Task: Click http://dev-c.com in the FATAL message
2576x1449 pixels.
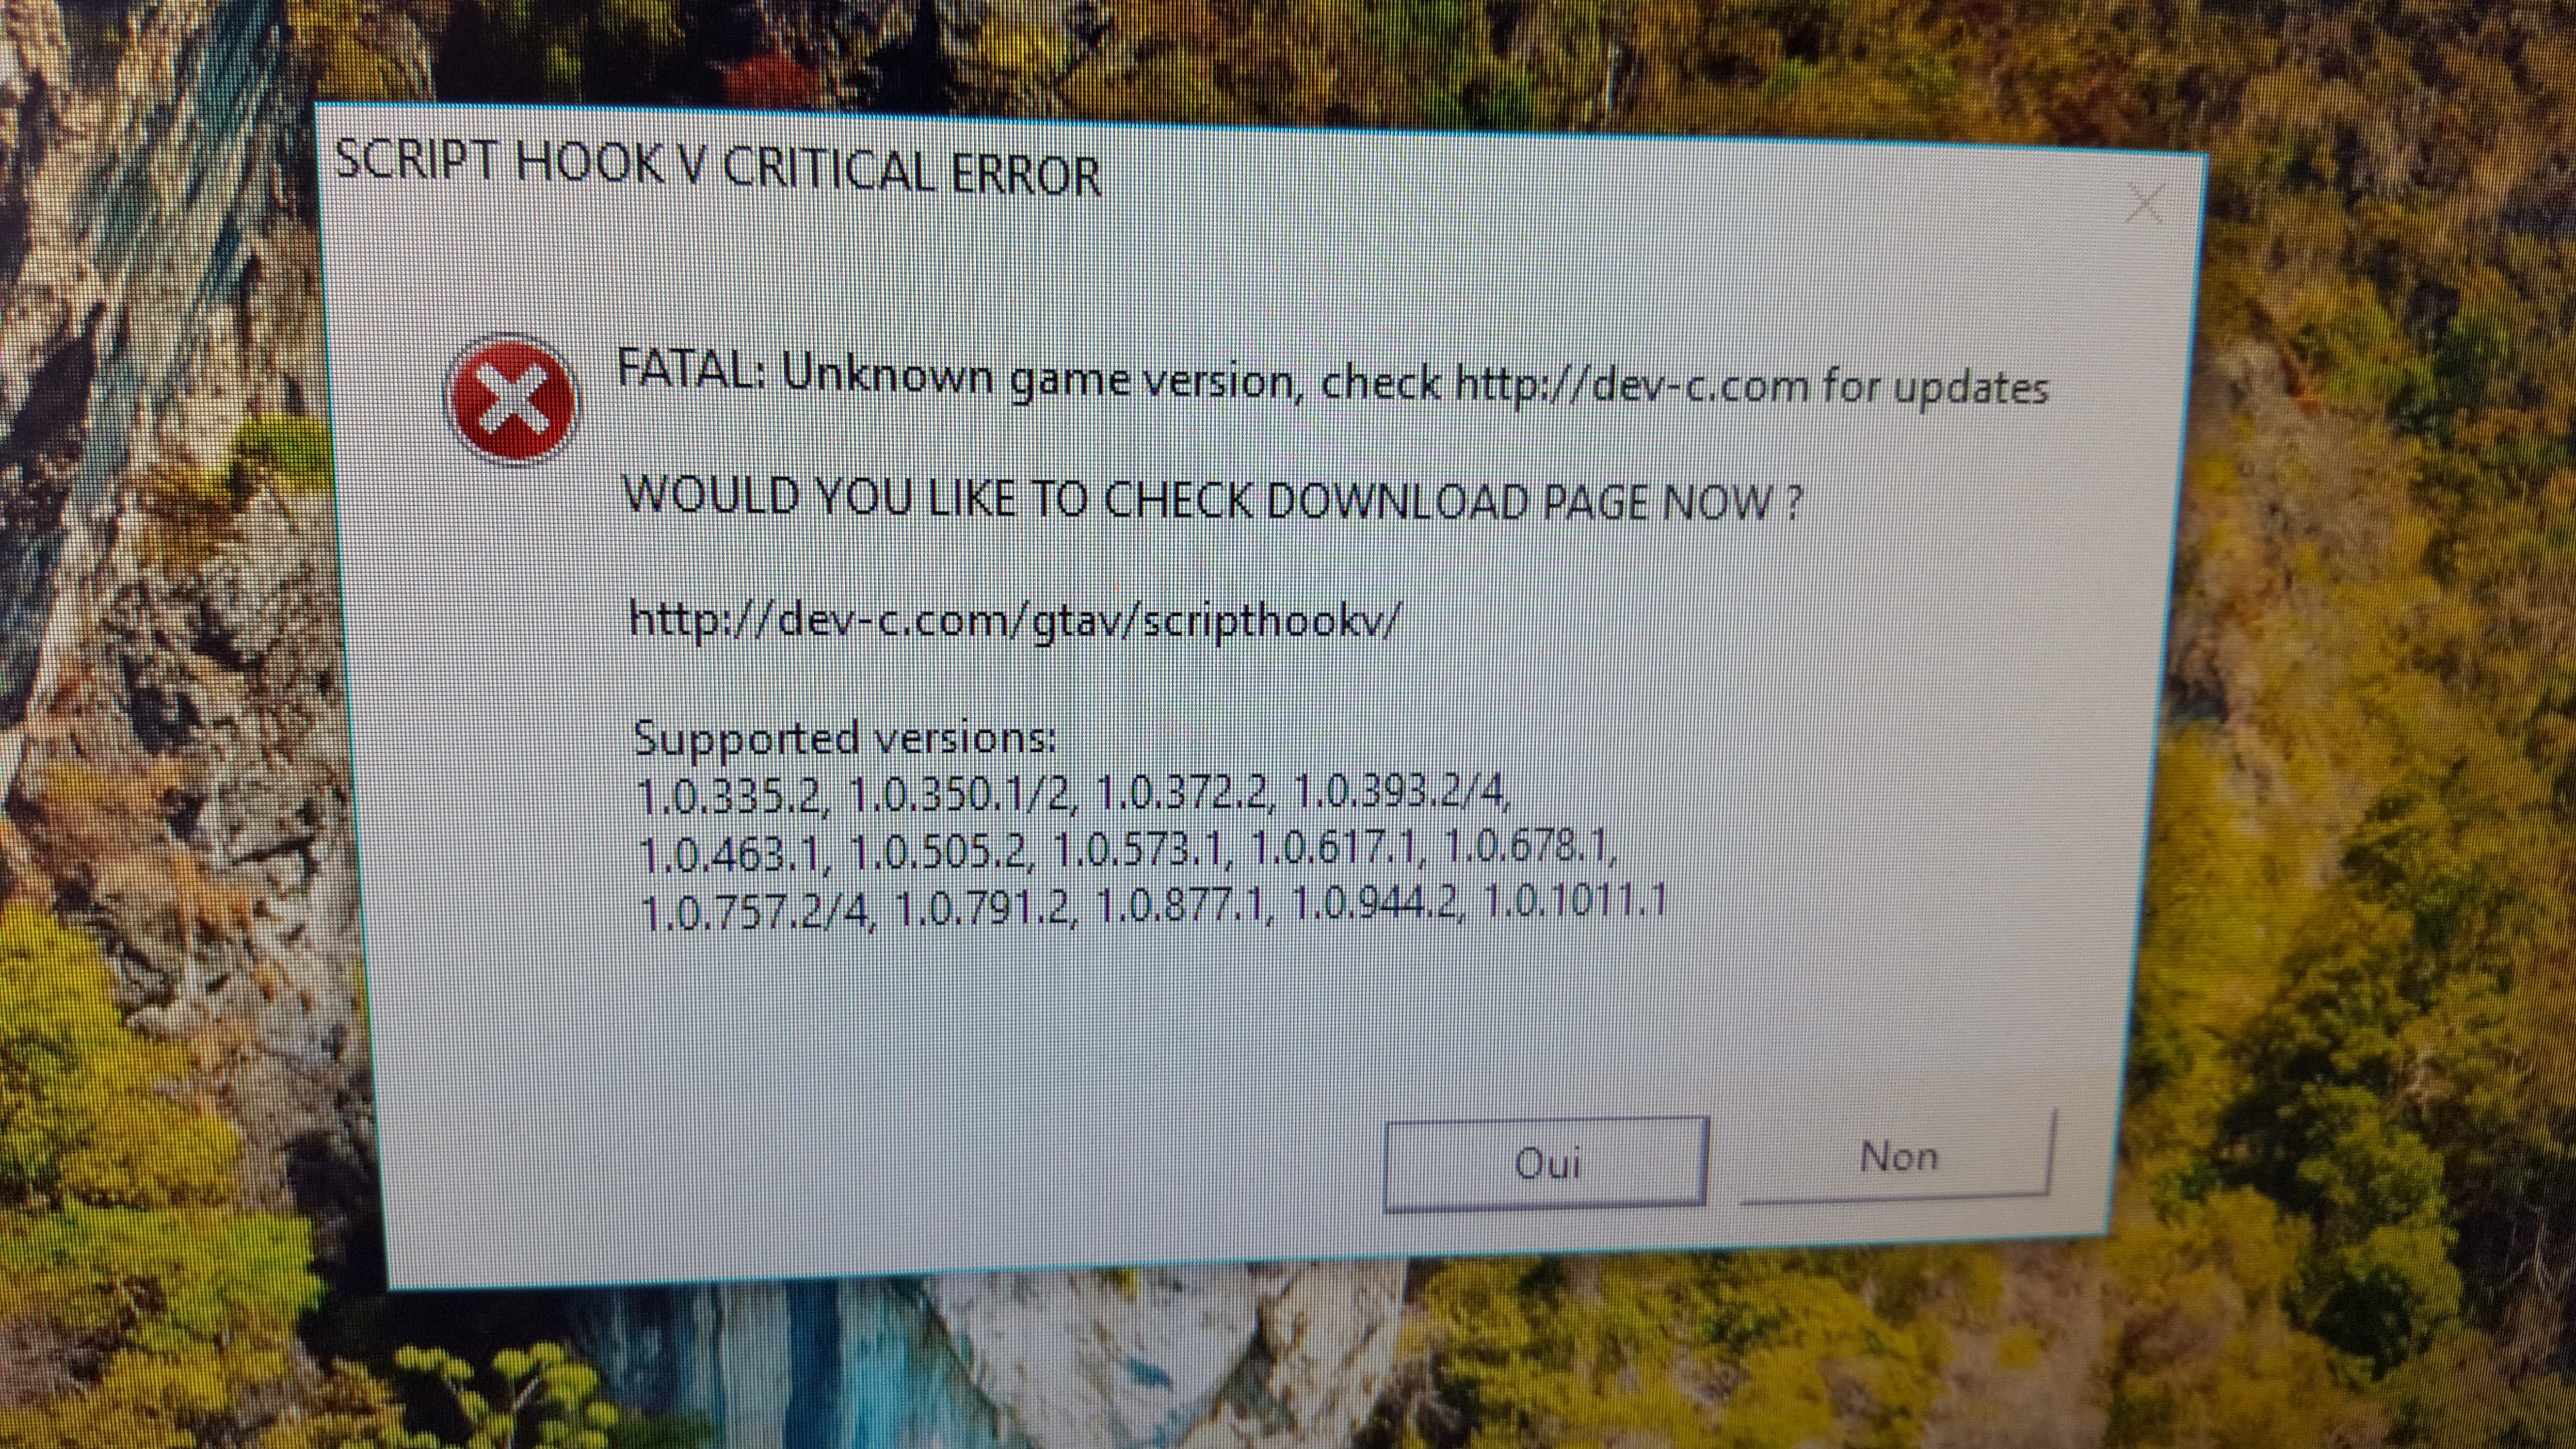Action: click(1631, 385)
